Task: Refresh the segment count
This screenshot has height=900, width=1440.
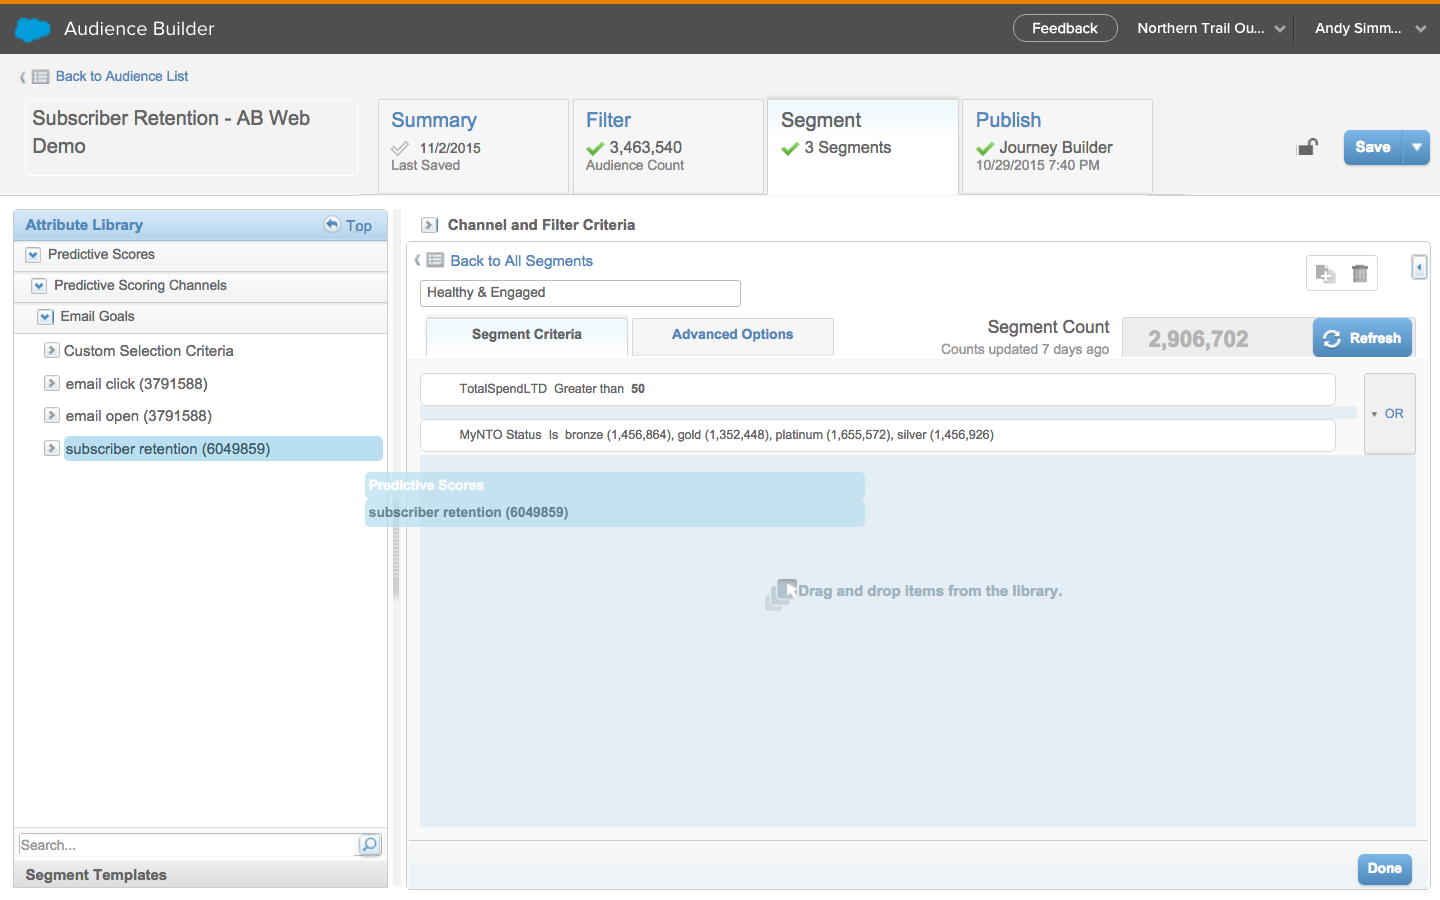Action: click(1362, 338)
